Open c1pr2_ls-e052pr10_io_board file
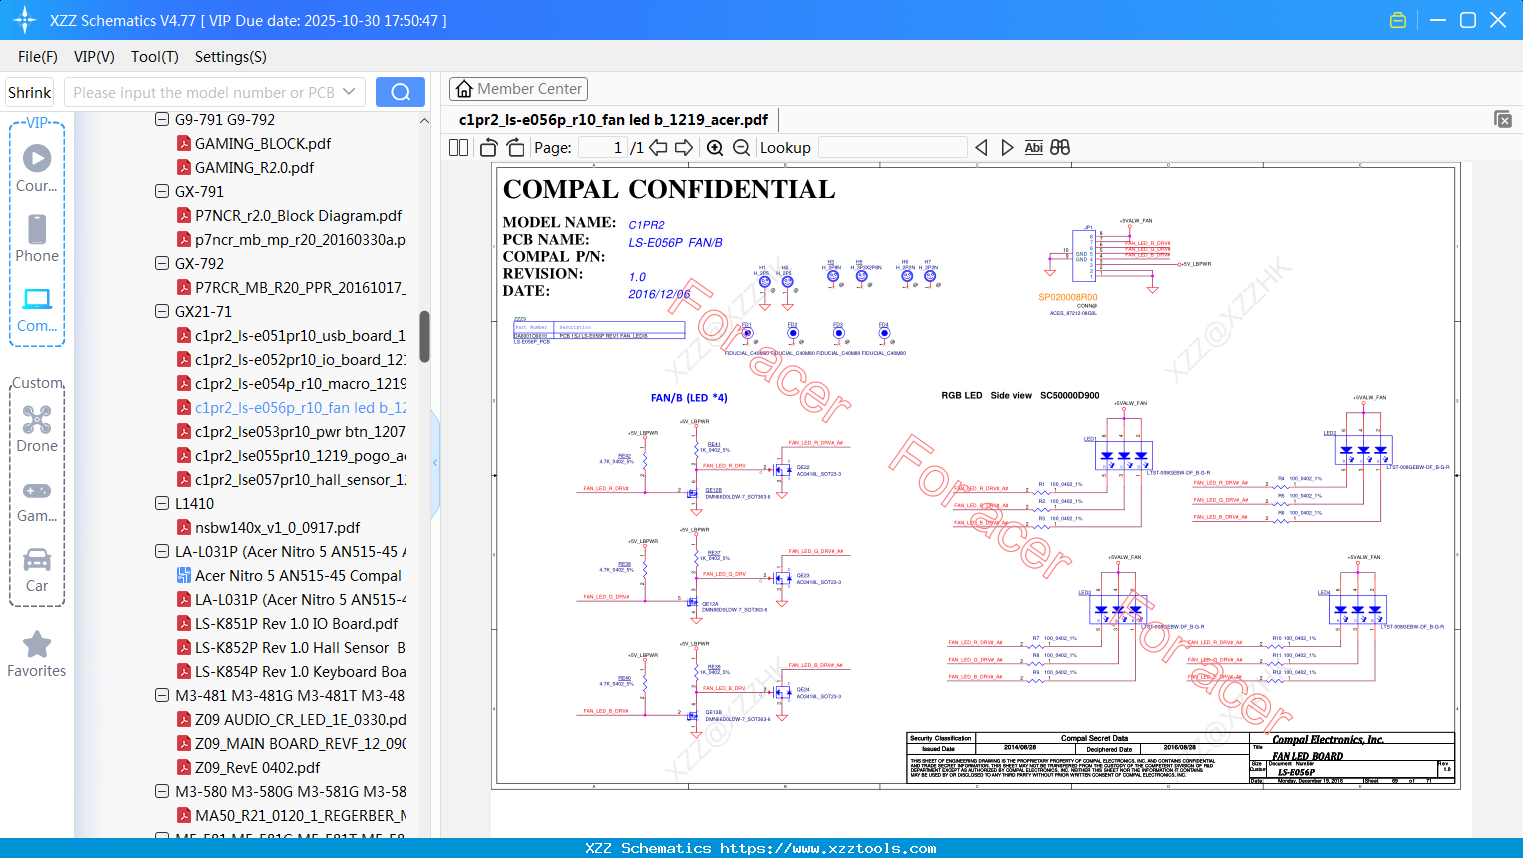This screenshot has height=858, width=1523. [291, 359]
